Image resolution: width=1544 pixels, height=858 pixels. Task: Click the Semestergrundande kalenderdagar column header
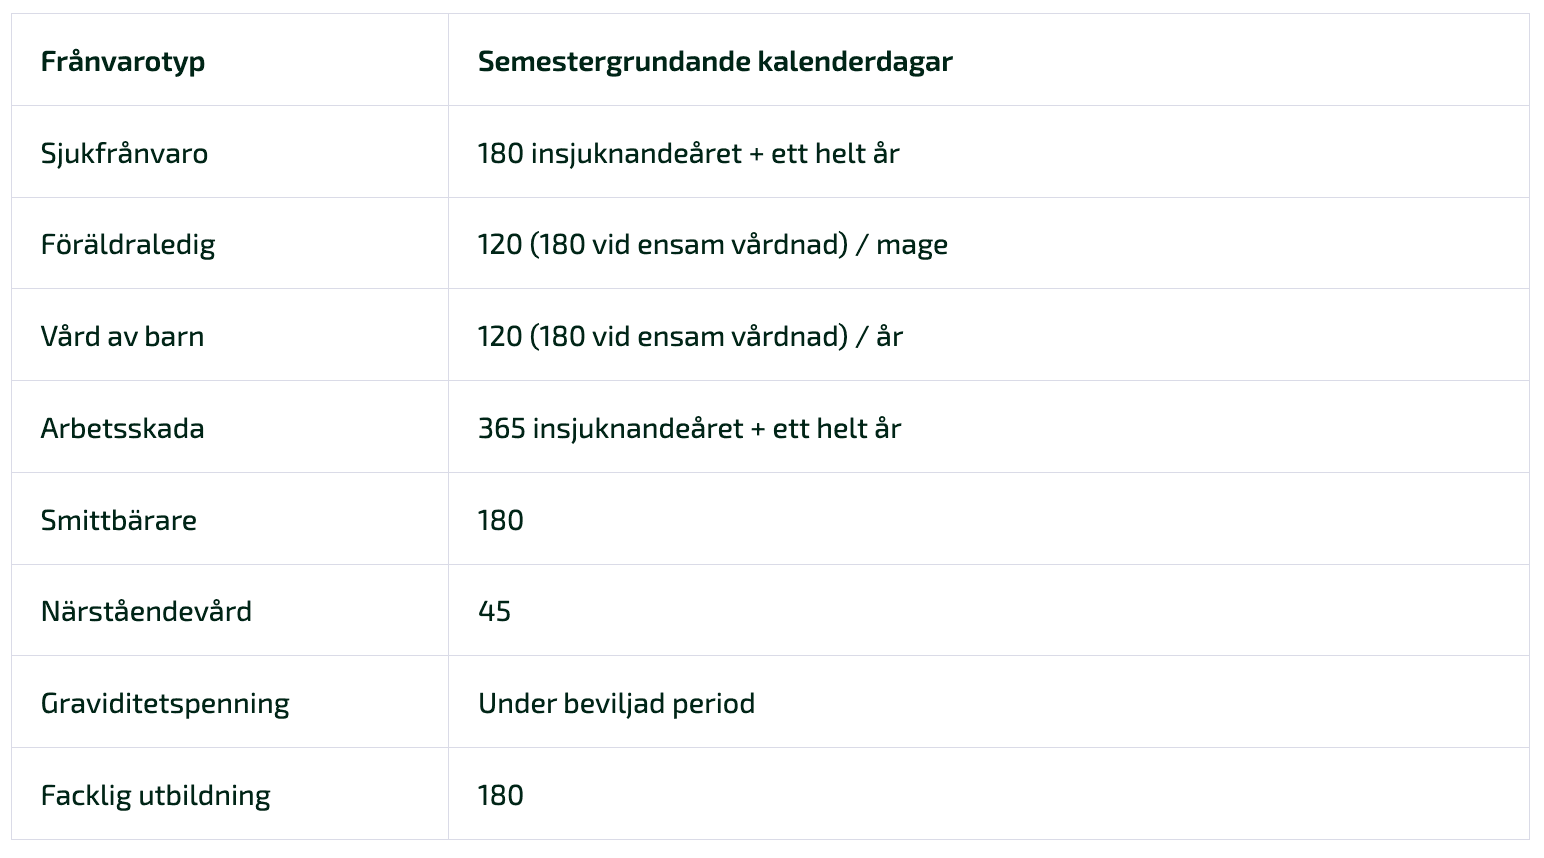pos(715,61)
